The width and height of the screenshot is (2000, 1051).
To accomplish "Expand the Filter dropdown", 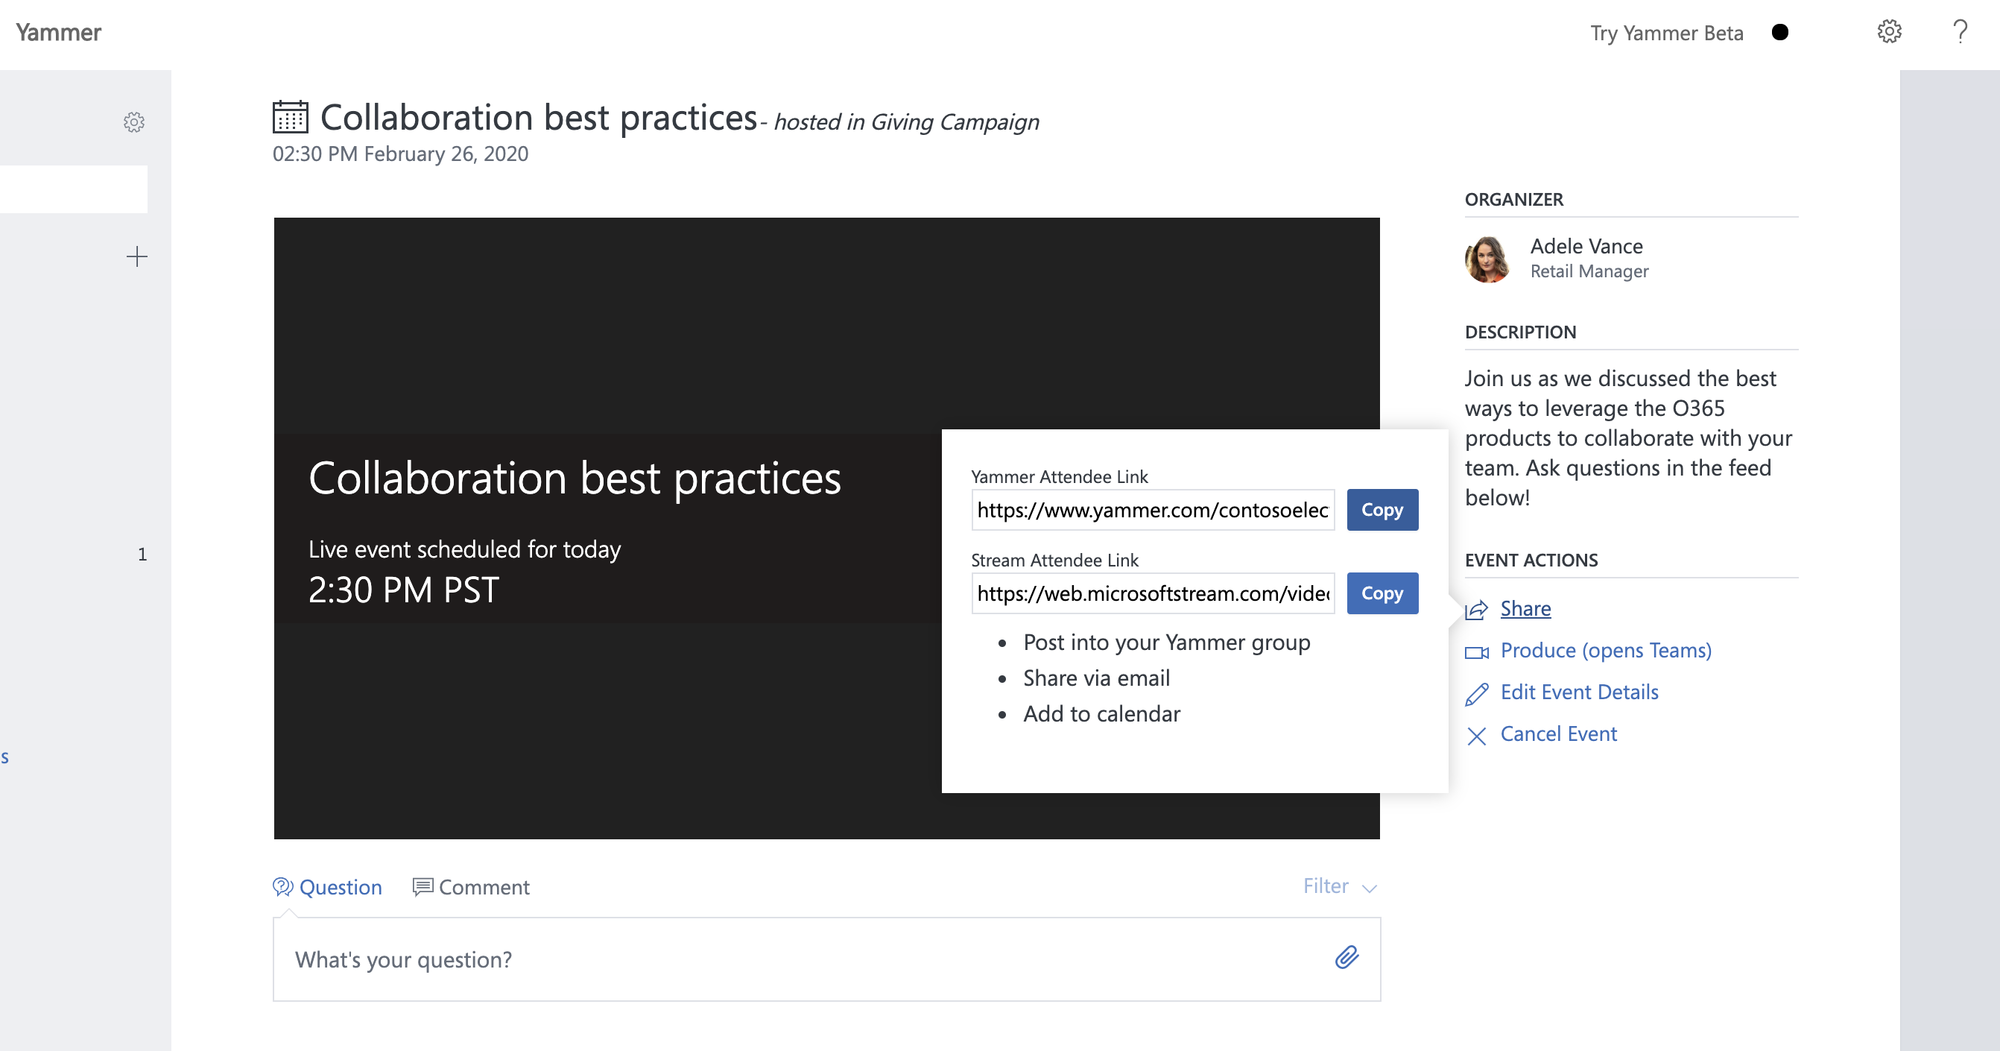I will point(1340,886).
